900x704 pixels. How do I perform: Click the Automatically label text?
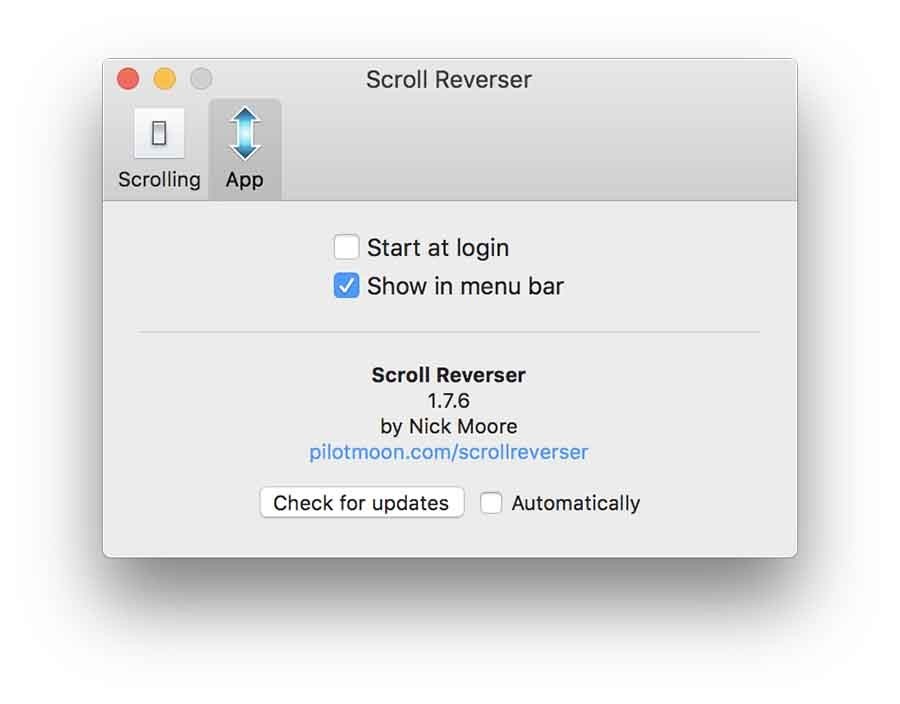pos(575,503)
